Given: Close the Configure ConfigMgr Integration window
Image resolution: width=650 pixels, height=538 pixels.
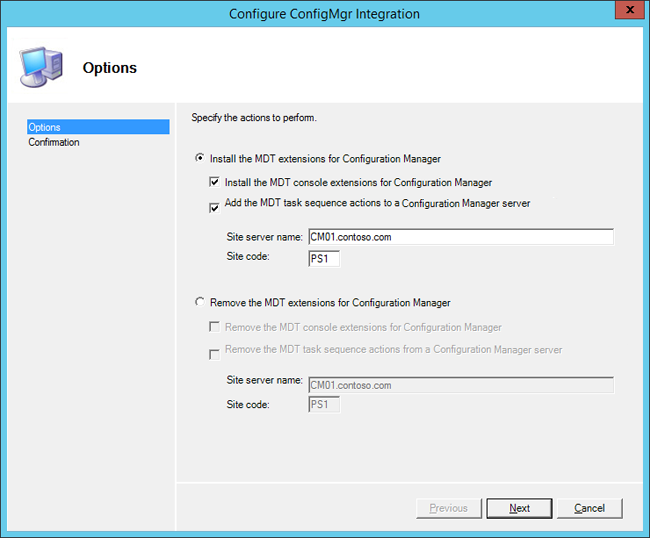Looking at the screenshot, I should click(627, 13).
